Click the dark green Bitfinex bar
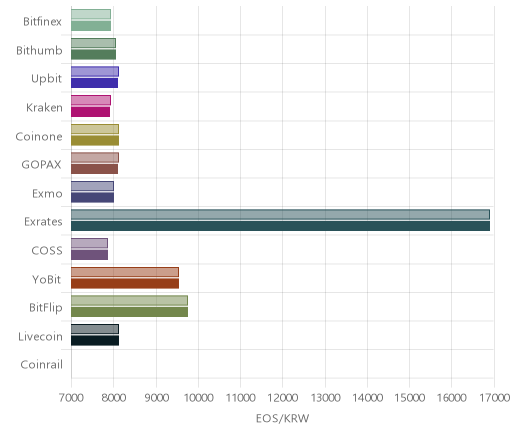 pyautogui.click(x=91, y=26)
